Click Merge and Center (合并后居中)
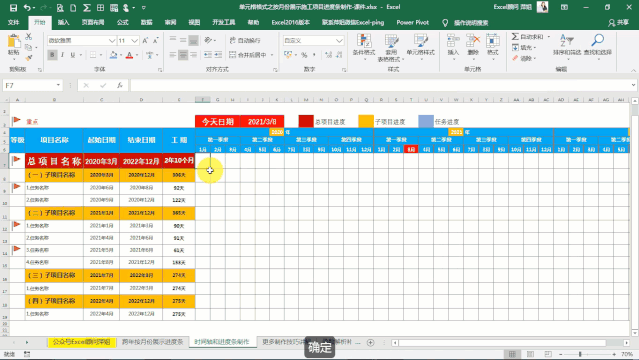 click(248, 55)
